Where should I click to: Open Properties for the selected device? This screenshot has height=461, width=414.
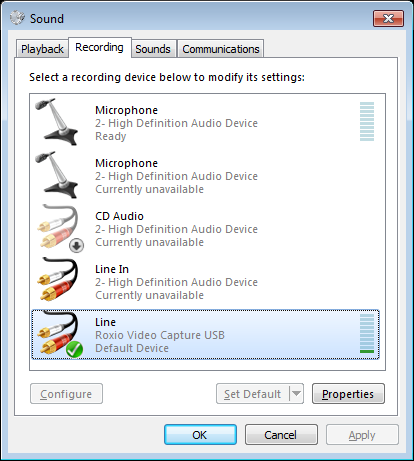click(x=348, y=394)
